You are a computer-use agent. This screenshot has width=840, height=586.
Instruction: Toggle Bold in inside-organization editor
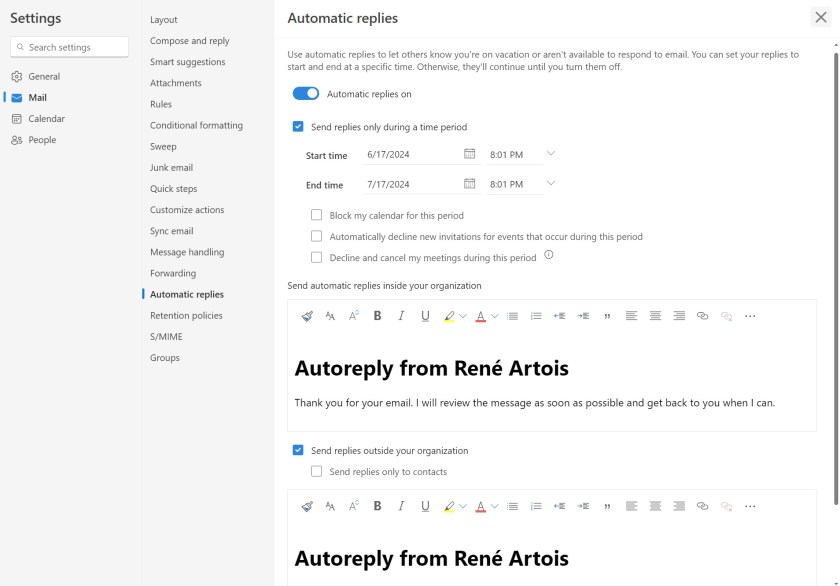(x=377, y=316)
